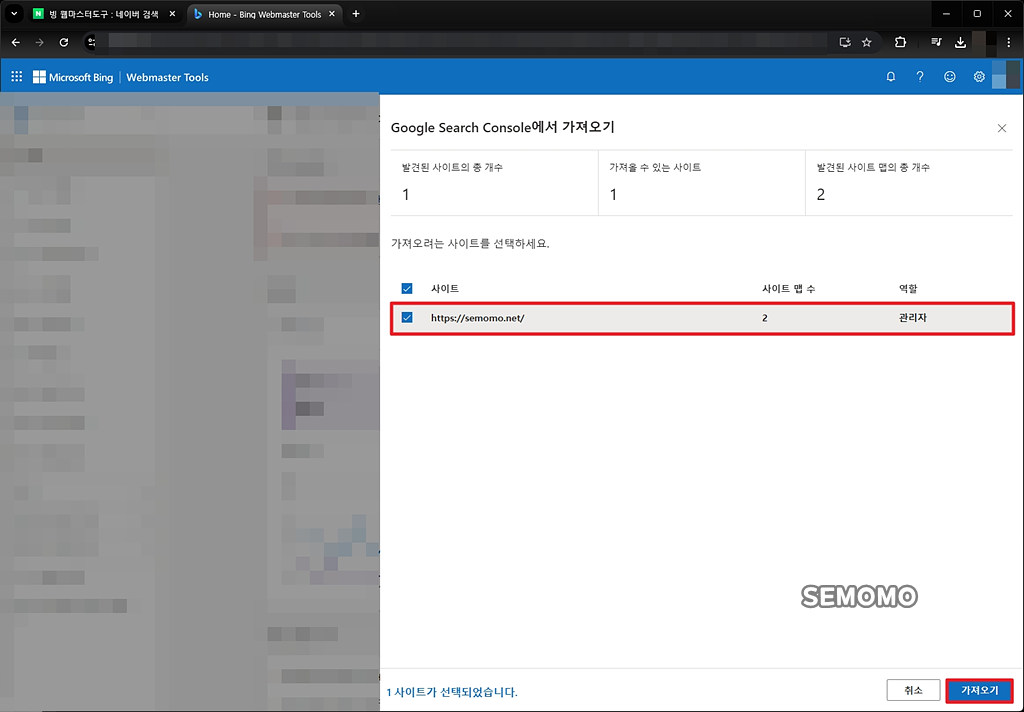1024x712 pixels.
Task: Open the help question mark icon
Action: (x=920, y=77)
